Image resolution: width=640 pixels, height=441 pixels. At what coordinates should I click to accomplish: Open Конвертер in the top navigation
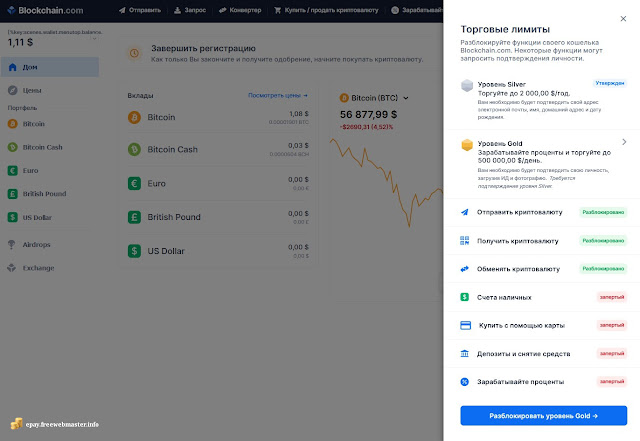[x=240, y=10]
